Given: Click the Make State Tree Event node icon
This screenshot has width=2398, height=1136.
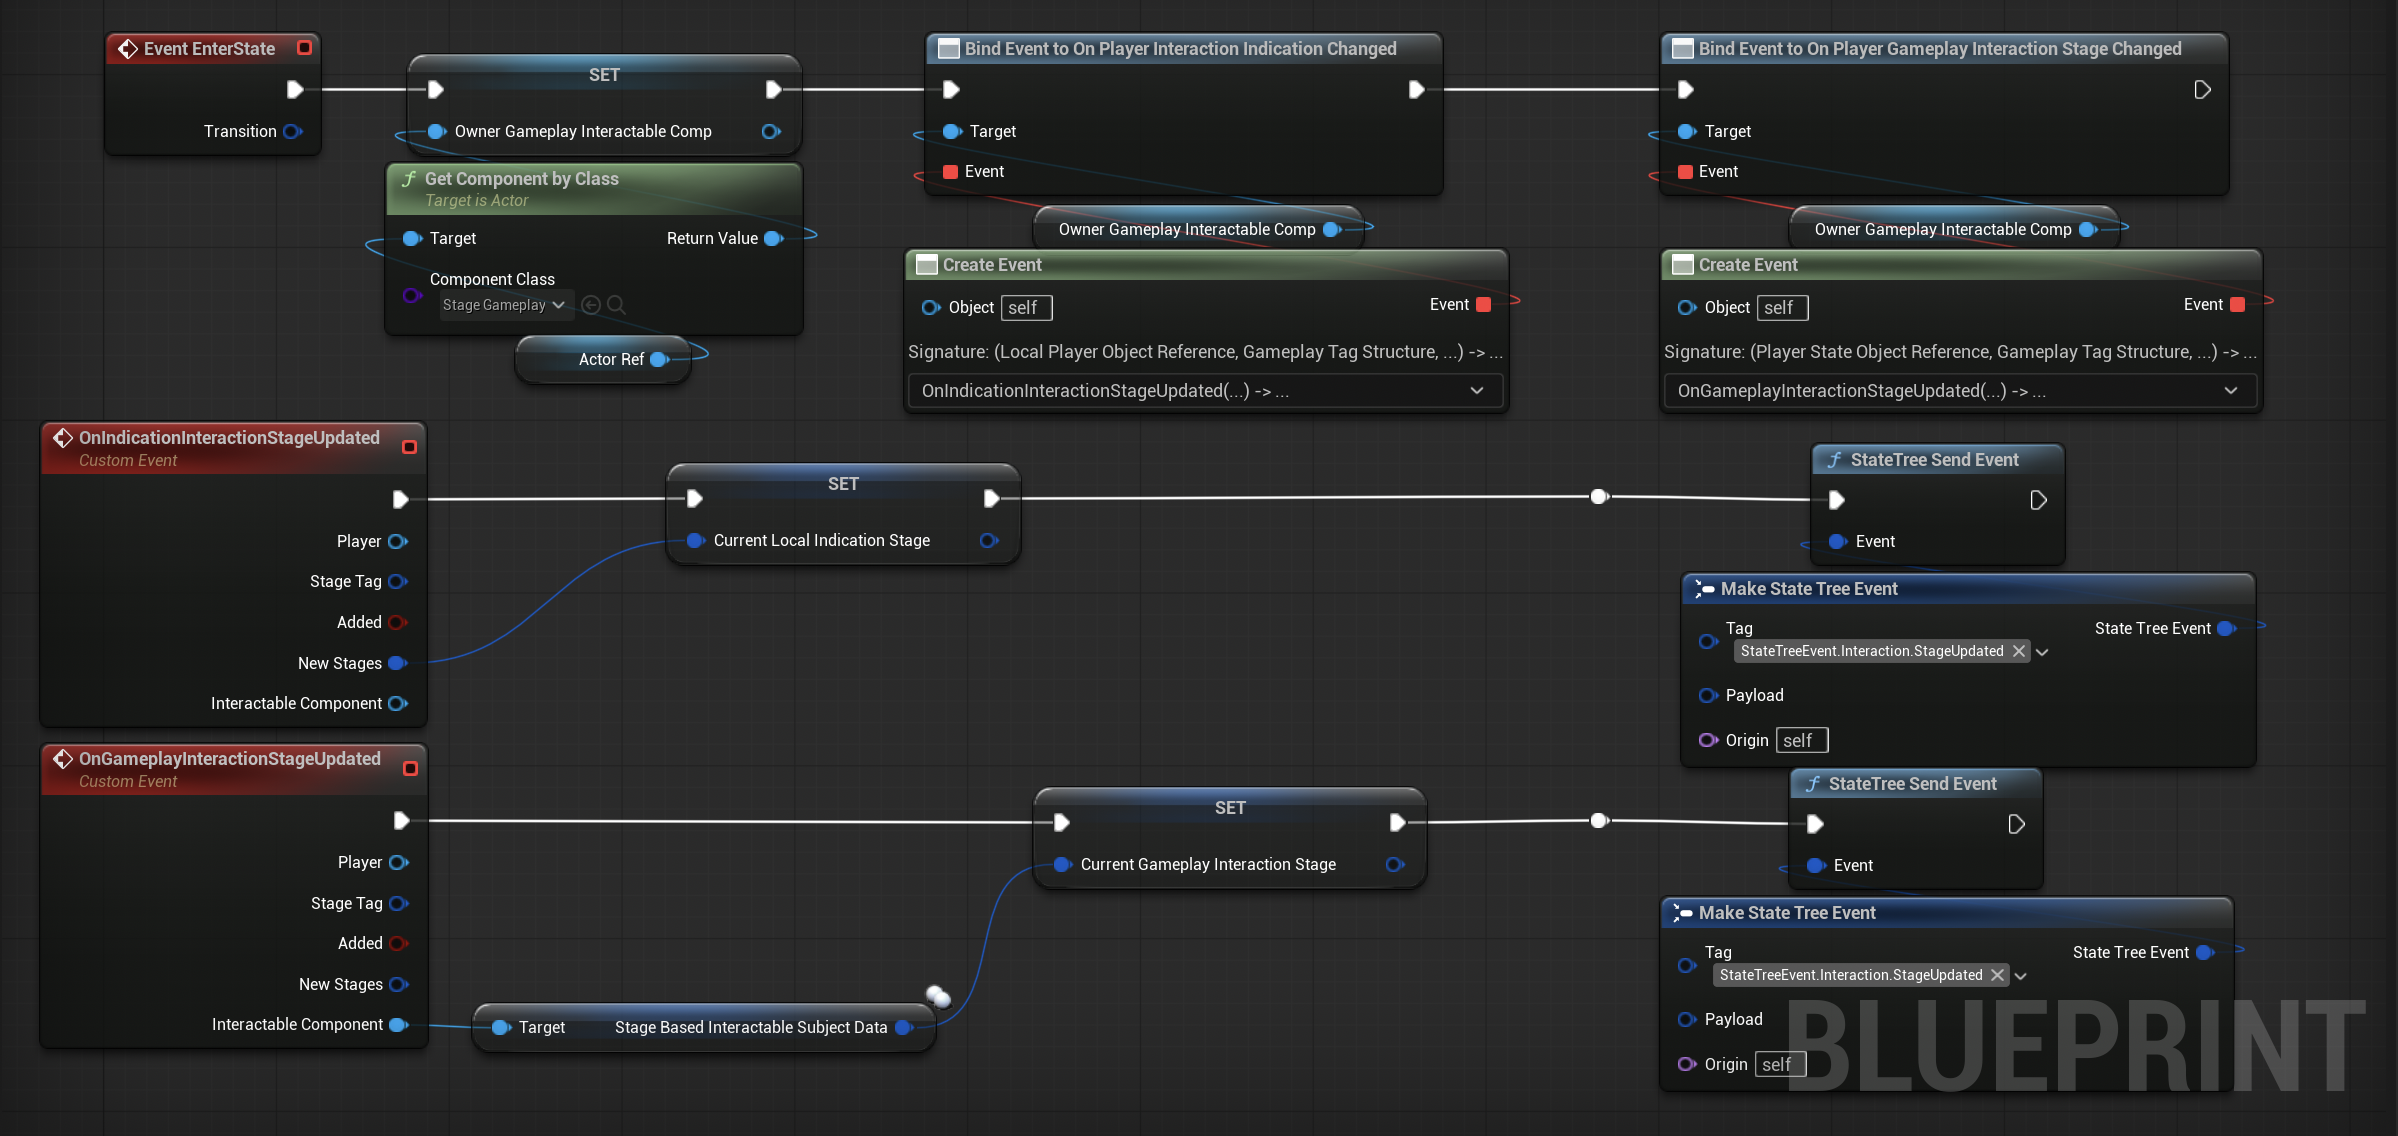Looking at the screenshot, I should [1704, 589].
